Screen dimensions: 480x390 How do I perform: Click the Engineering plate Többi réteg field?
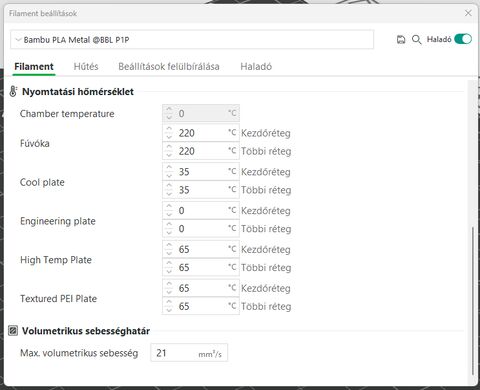click(201, 229)
